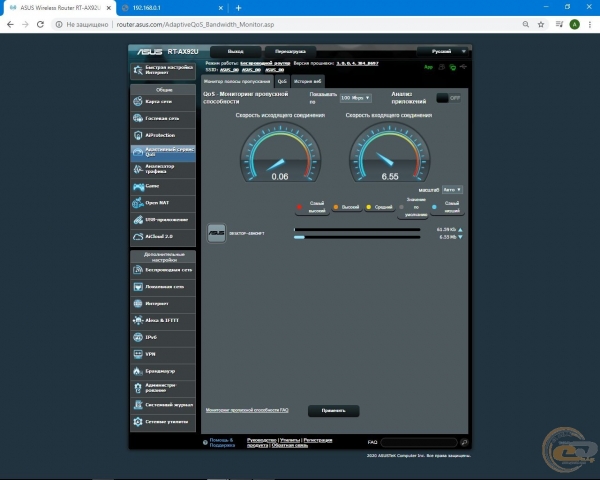Click the operation mode wireless router link

coord(265,63)
